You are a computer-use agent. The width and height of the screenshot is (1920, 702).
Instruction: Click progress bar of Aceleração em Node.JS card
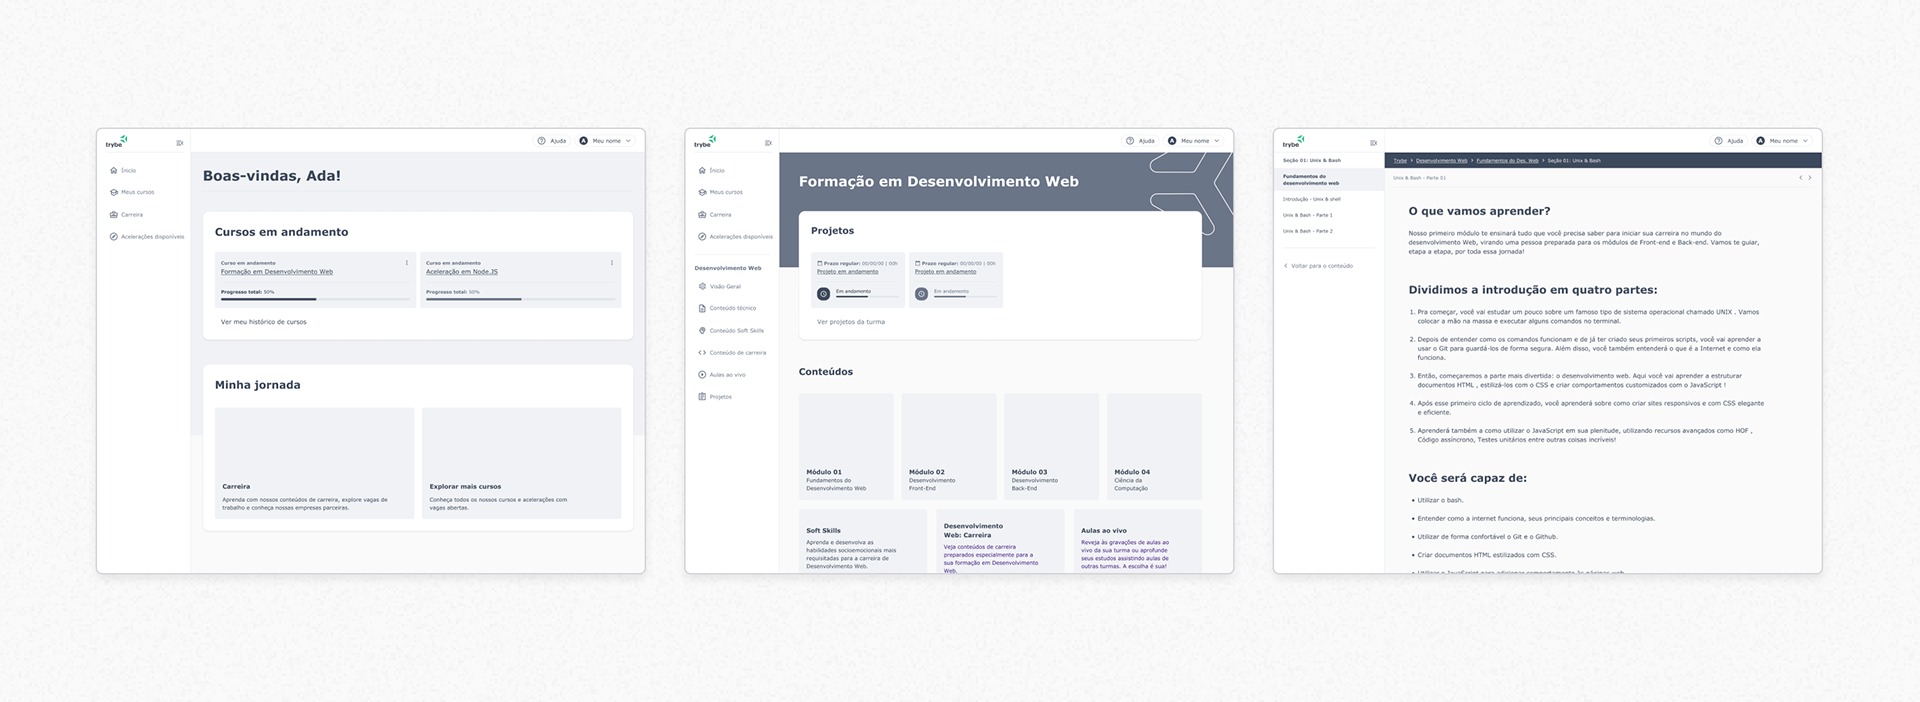tap(521, 299)
